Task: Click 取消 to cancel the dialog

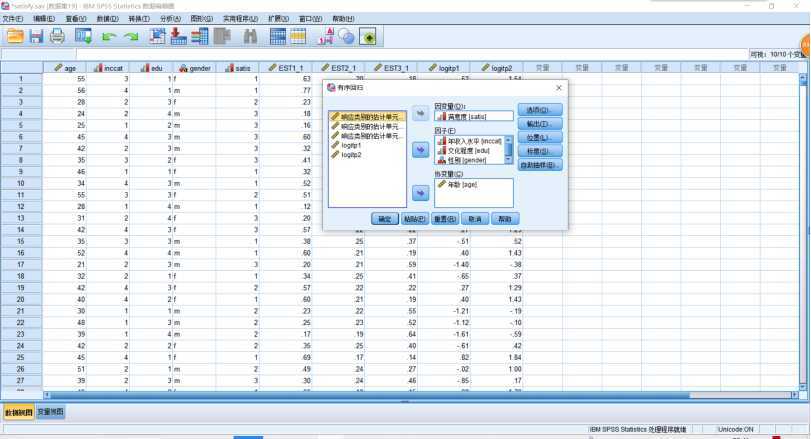Action: pos(474,219)
